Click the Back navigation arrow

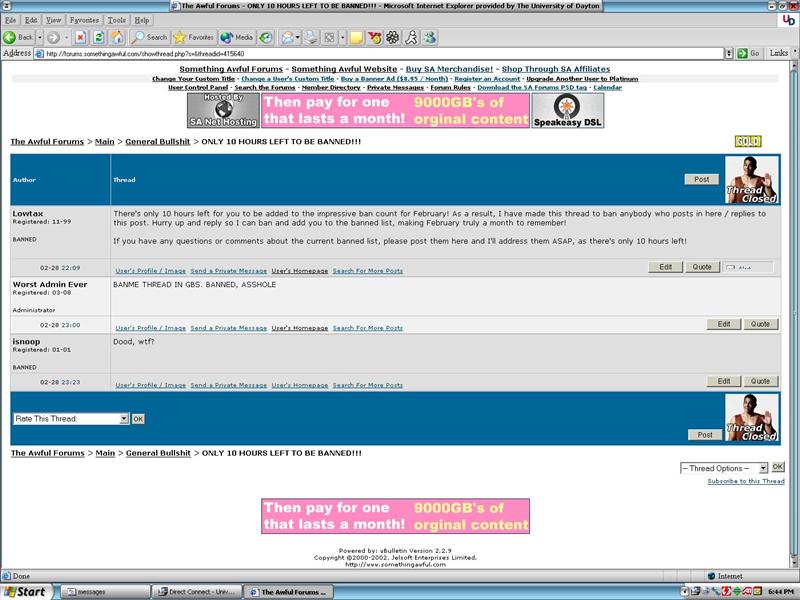[x=10, y=37]
